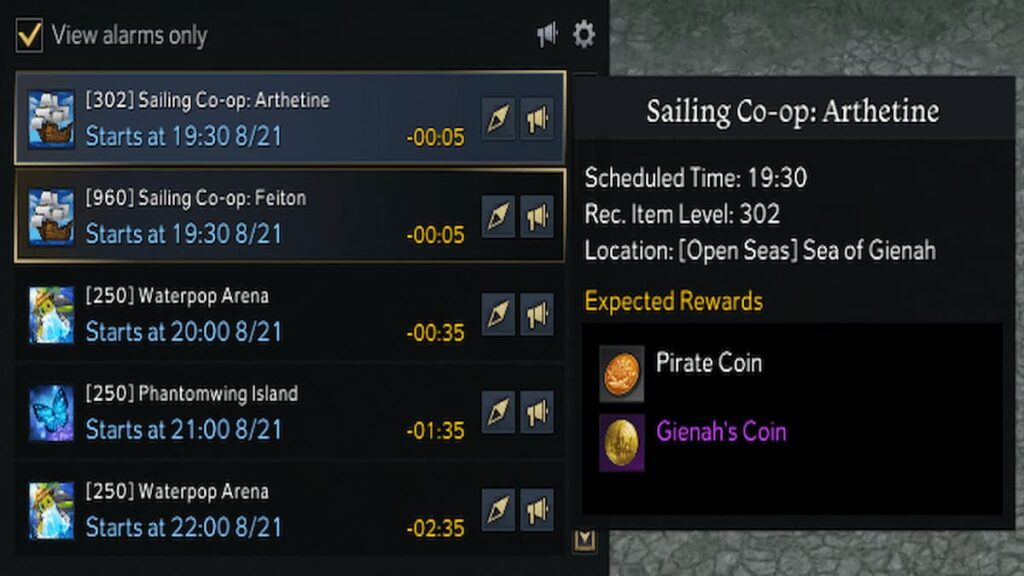Click compass icon for Sailing Co-op: Arthetine

498,120
